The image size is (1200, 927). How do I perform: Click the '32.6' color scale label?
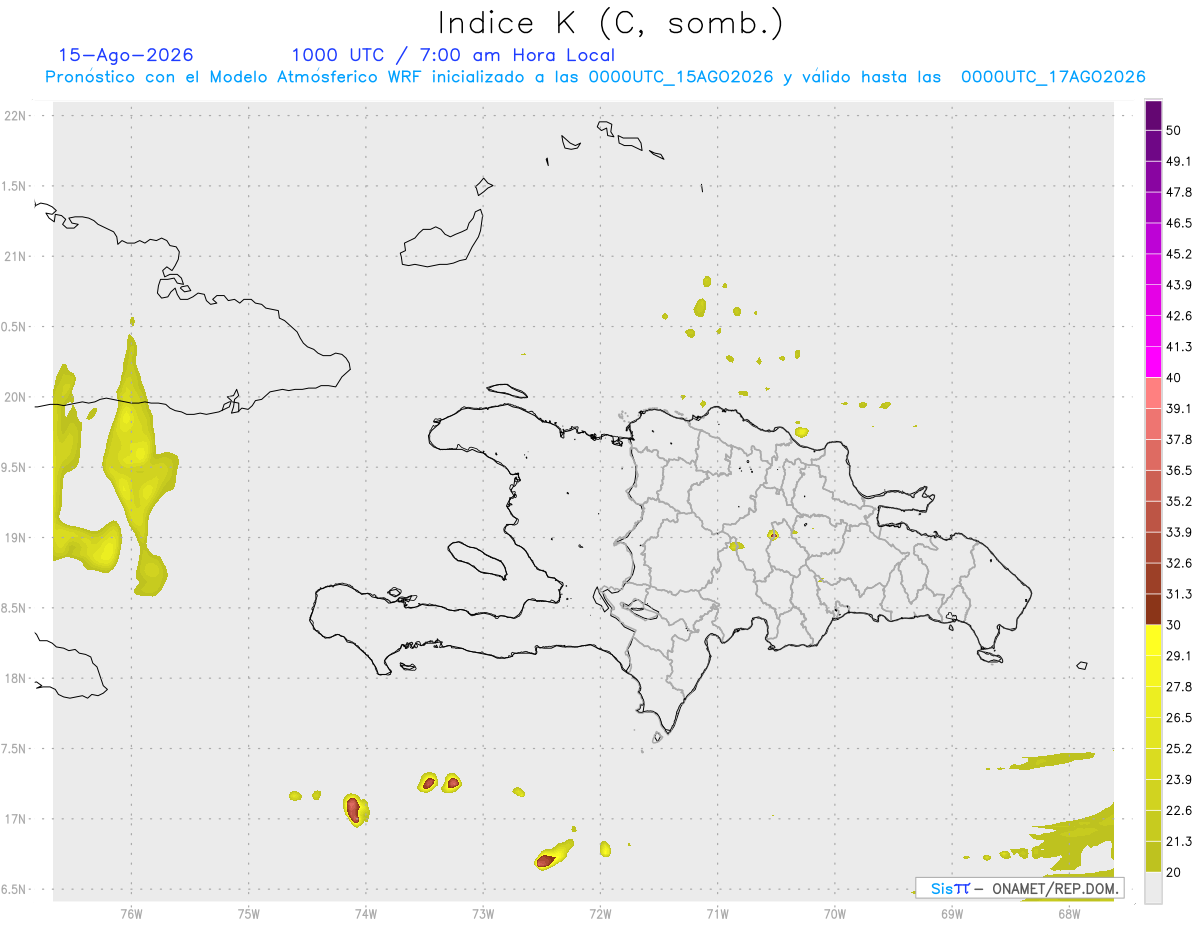(x=1179, y=563)
